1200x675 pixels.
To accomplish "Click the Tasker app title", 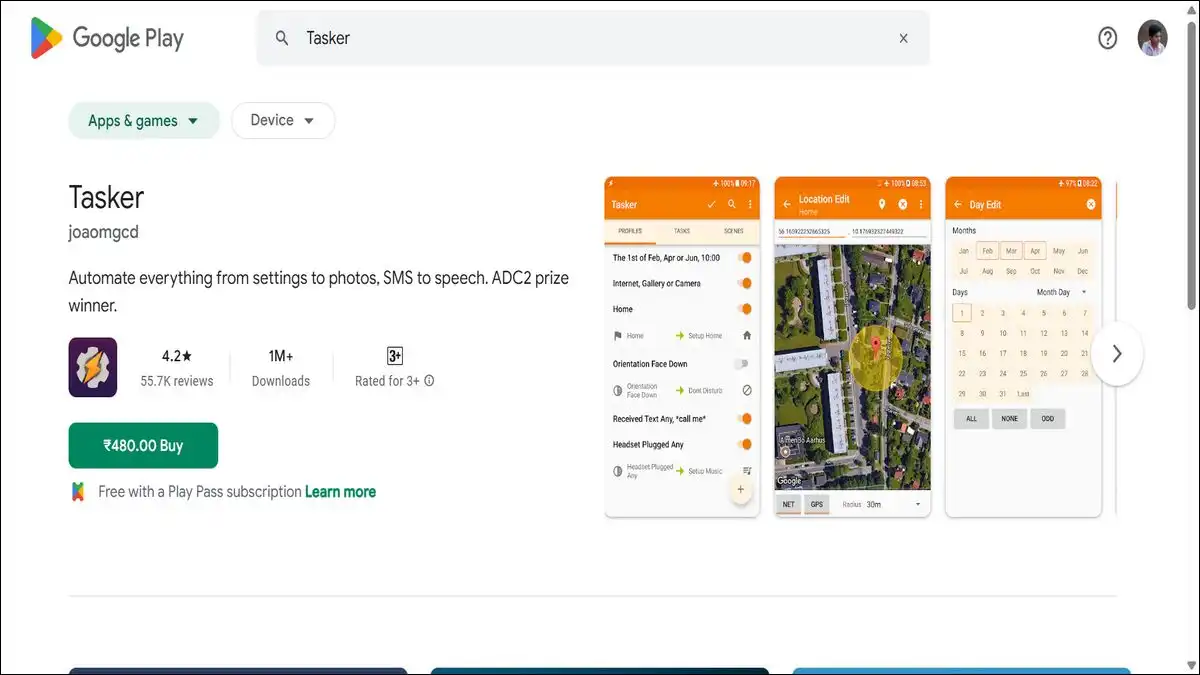I will (x=107, y=197).
